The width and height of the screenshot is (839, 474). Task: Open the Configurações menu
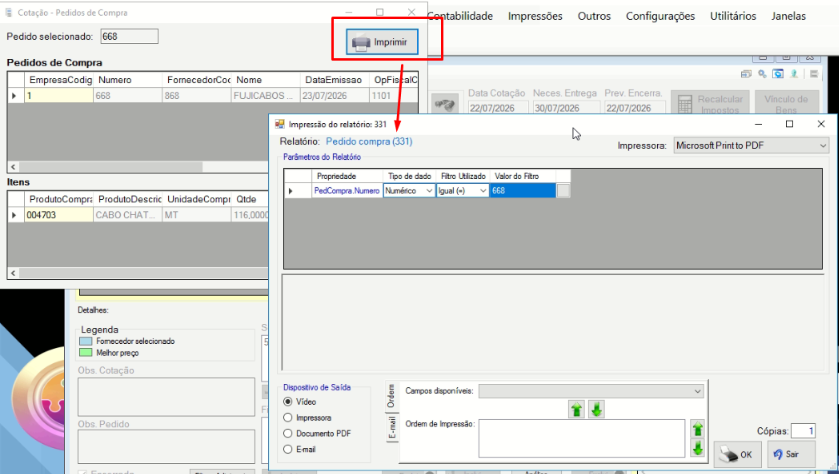tap(660, 16)
